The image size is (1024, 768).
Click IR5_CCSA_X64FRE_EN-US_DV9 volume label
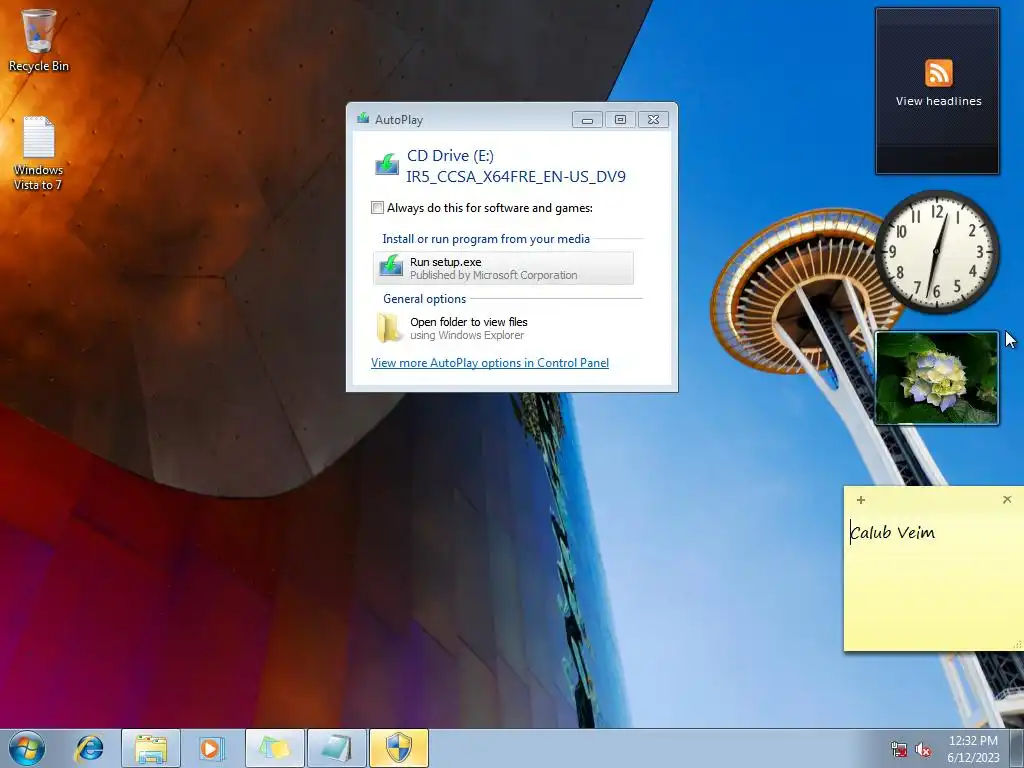click(x=516, y=176)
